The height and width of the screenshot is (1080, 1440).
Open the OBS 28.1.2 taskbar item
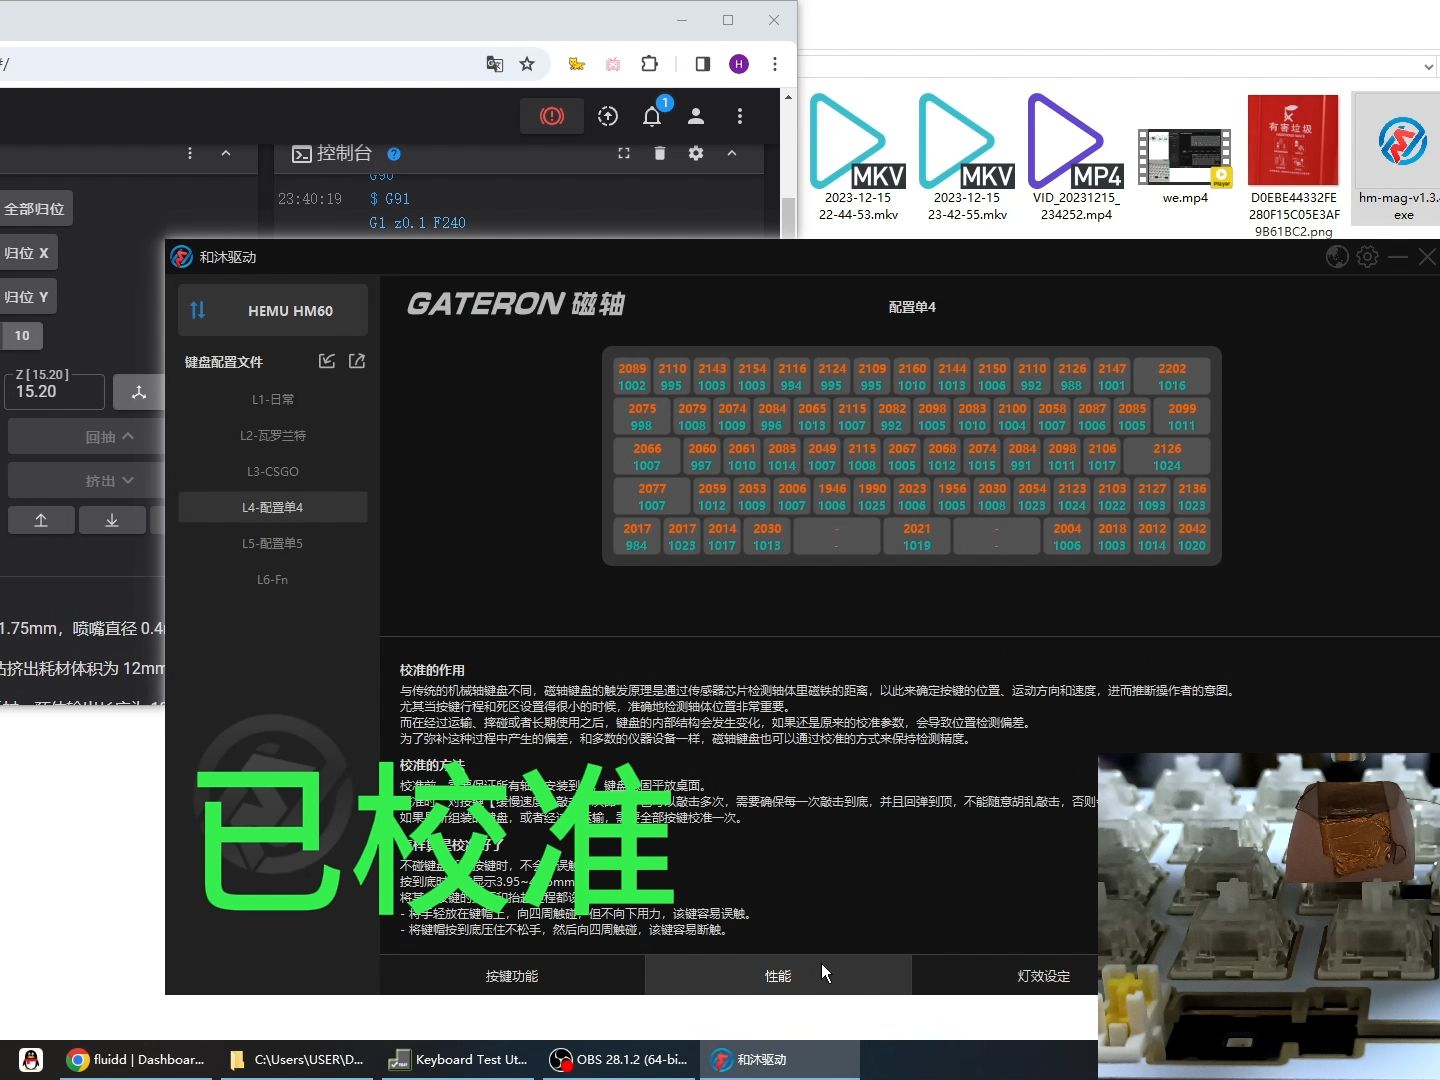click(619, 1060)
